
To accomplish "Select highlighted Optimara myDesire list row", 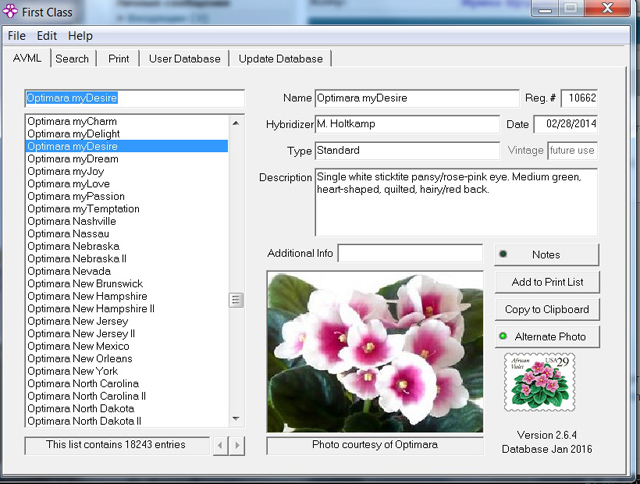I will click(127, 146).
